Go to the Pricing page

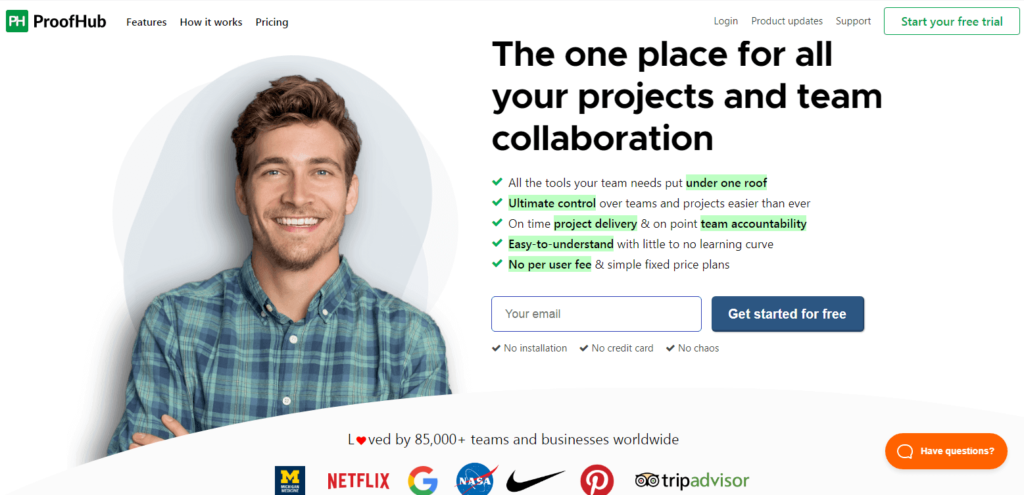point(272,22)
